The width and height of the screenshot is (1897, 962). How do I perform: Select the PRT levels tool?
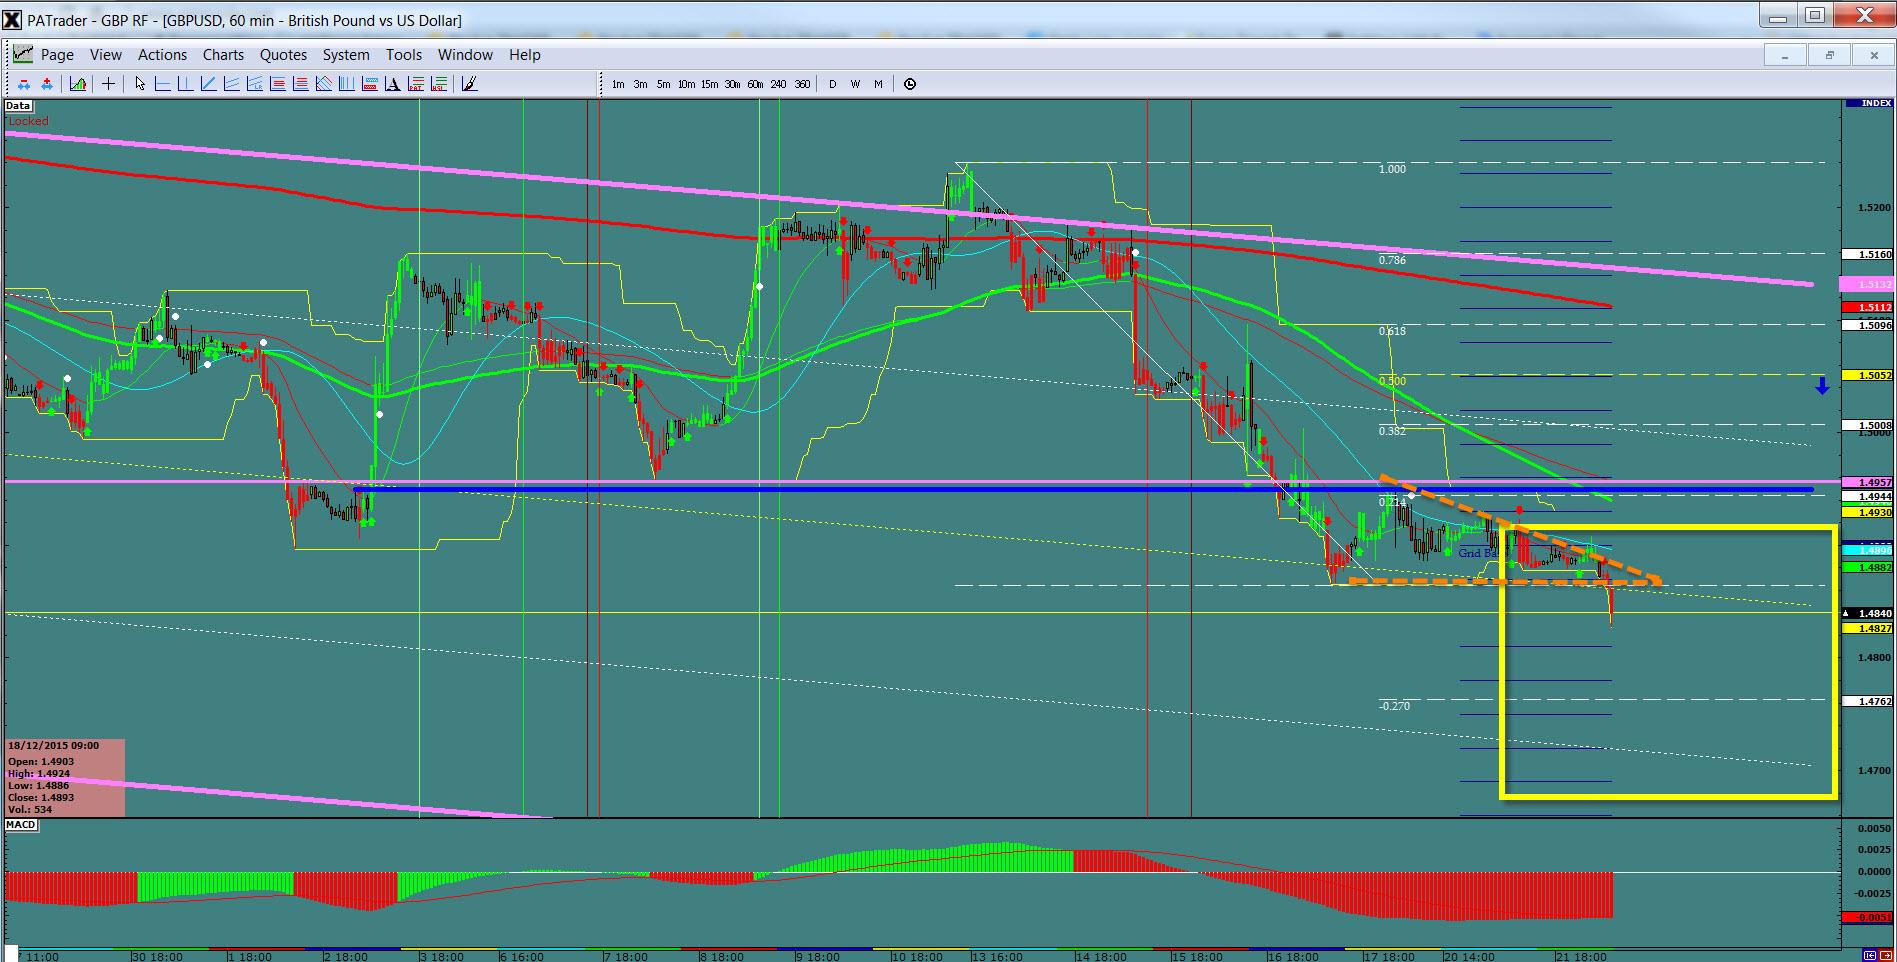tap(416, 84)
